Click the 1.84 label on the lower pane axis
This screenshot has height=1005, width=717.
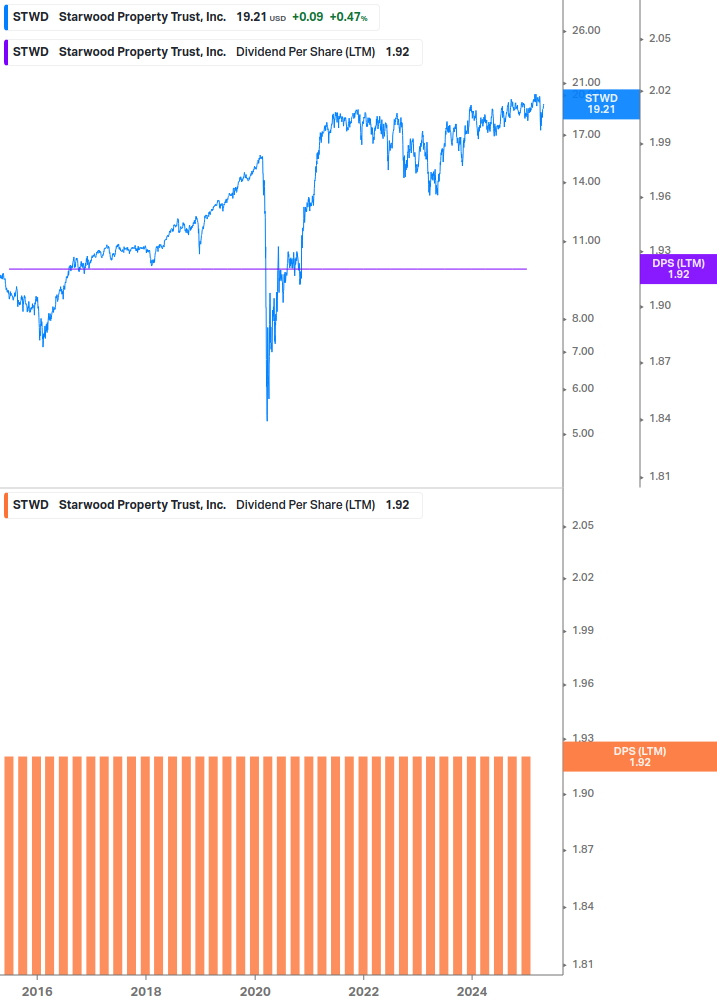(583, 906)
